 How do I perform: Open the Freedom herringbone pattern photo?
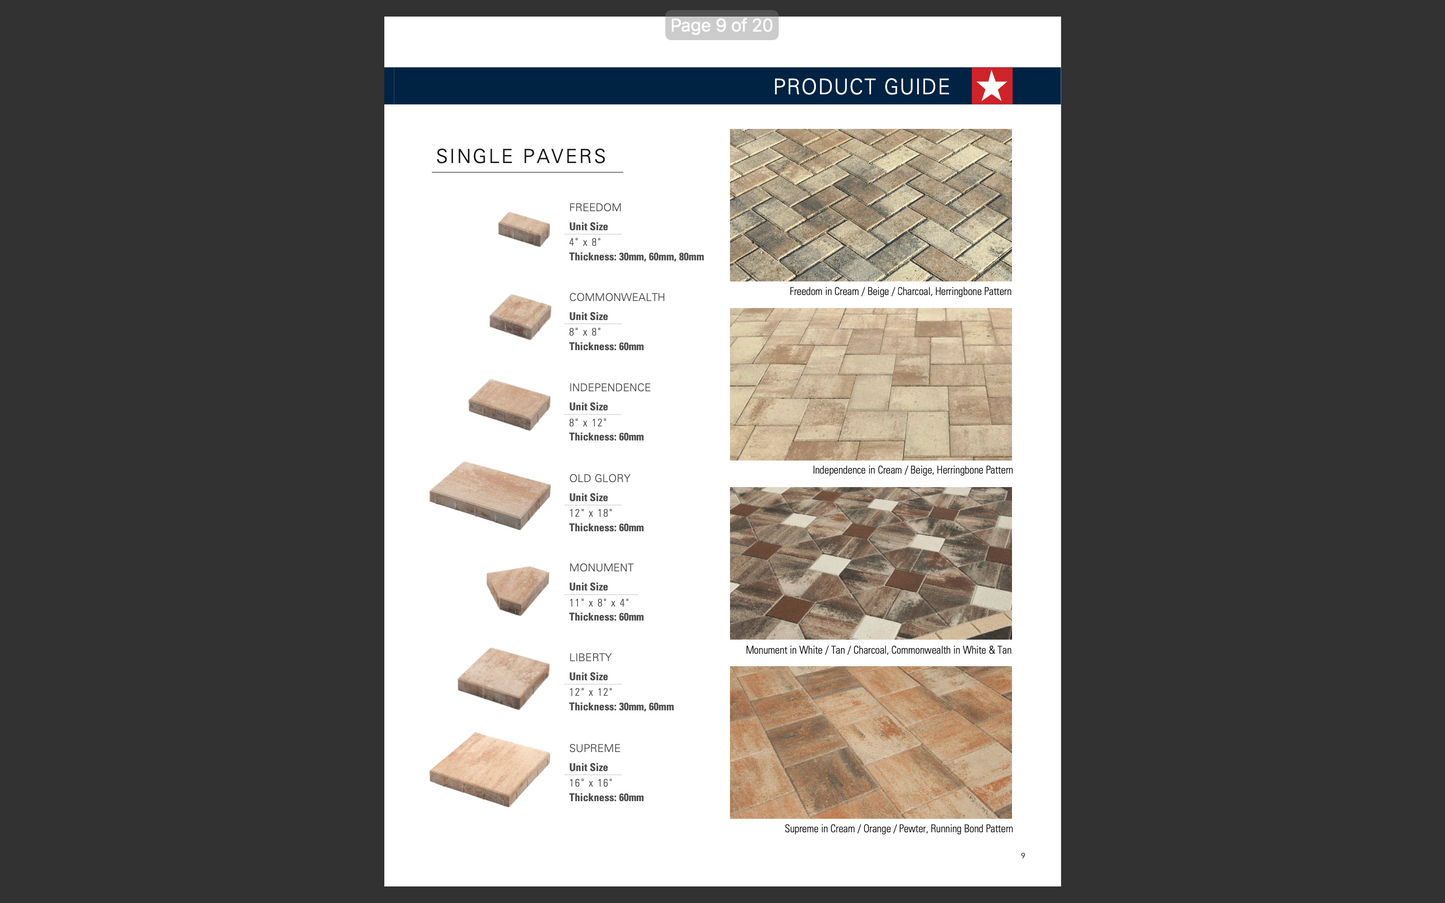[x=870, y=204]
